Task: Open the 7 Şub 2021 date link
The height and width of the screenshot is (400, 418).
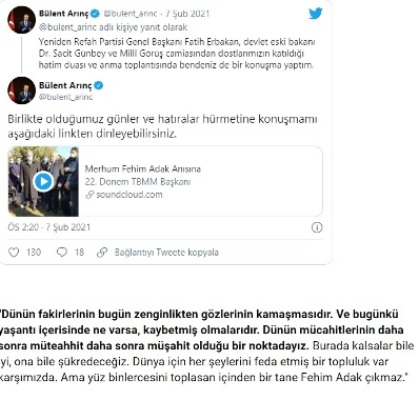Action: tap(187, 14)
